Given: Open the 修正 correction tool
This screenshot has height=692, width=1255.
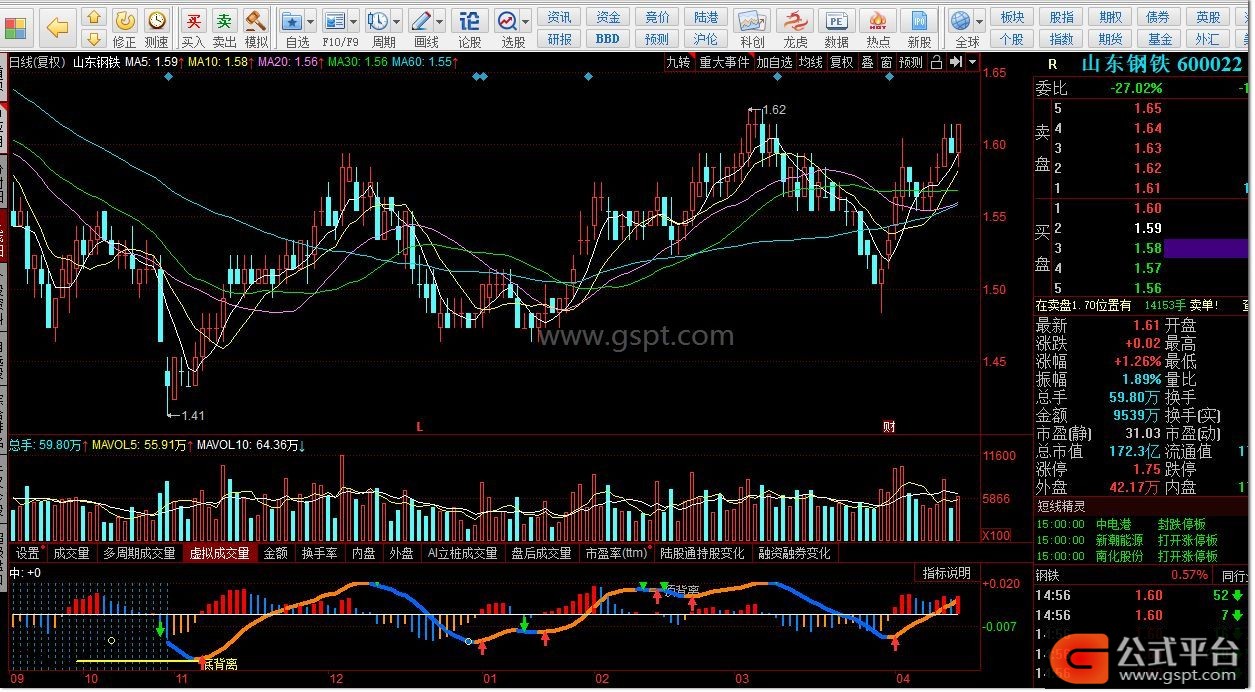Looking at the screenshot, I should pyautogui.click(x=125, y=28).
